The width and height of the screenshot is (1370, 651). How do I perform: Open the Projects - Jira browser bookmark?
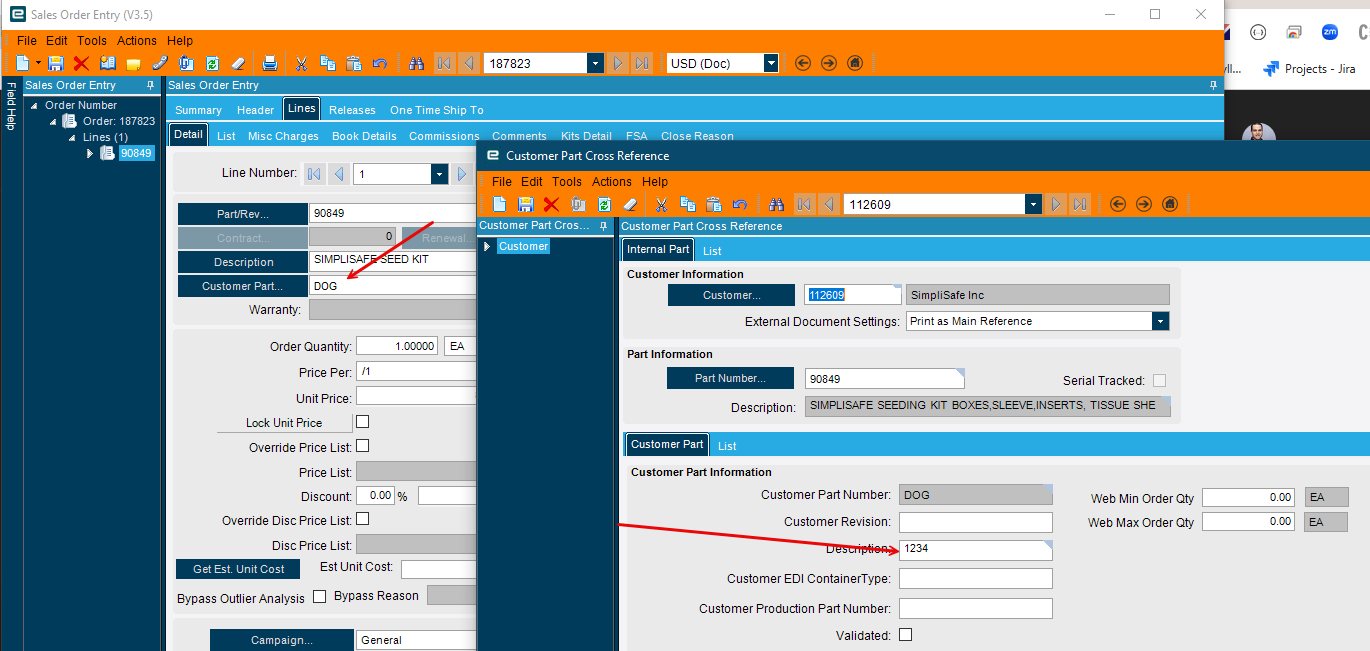coord(1309,69)
